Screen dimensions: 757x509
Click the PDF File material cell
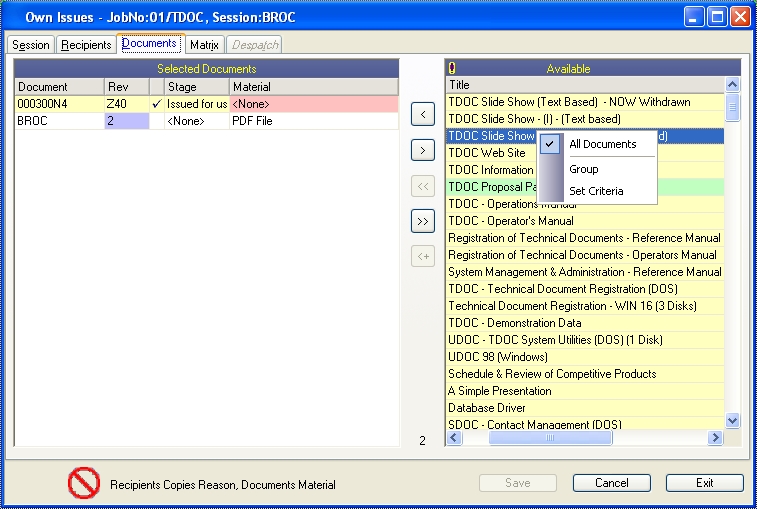(314, 121)
